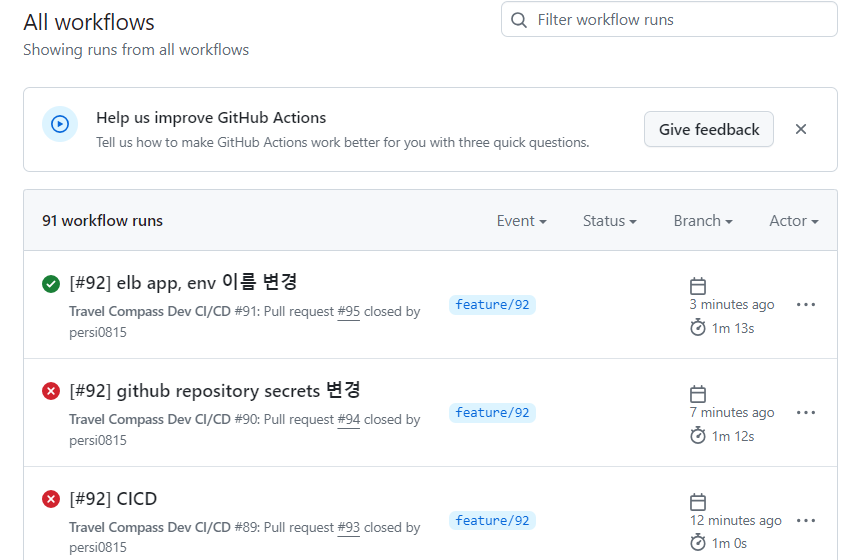
Task: Click red failed icon for github repository secrets run
Action: coord(51,391)
